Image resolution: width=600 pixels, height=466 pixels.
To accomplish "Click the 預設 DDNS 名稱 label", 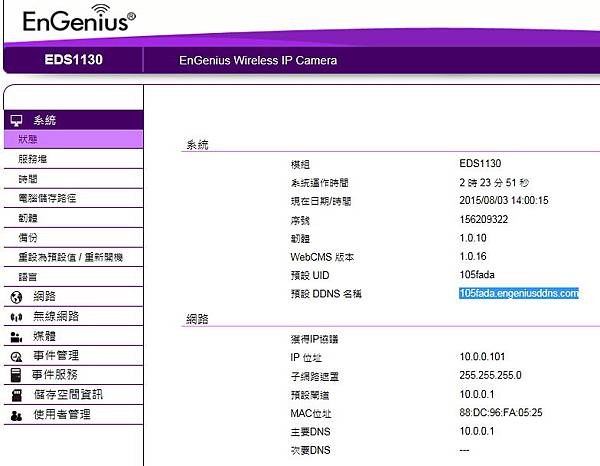I will click(x=326, y=294).
